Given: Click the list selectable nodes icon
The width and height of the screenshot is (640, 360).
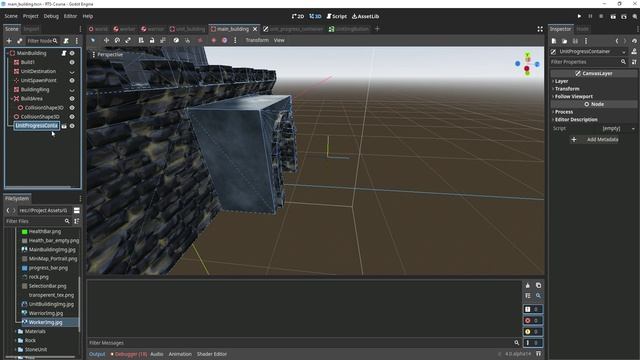Looking at the screenshot, I should click(x=141, y=40).
